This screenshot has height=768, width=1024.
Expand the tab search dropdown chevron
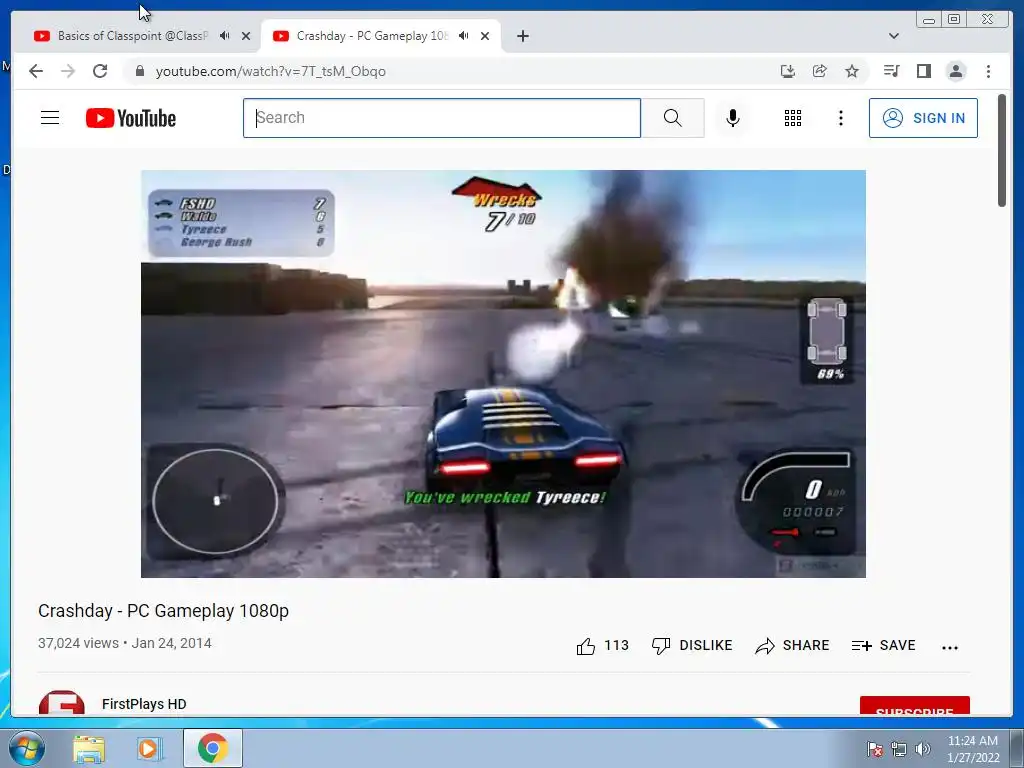pos(893,36)
